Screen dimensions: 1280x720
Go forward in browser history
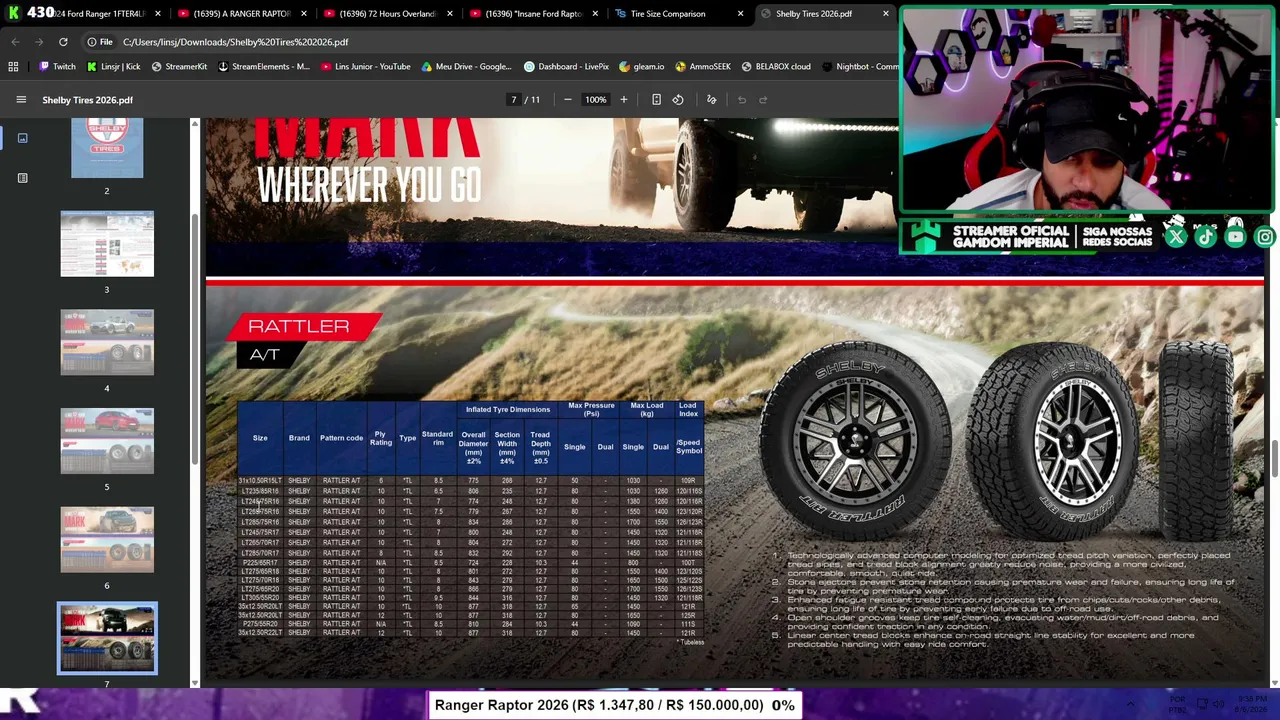(x=39, y=42)
